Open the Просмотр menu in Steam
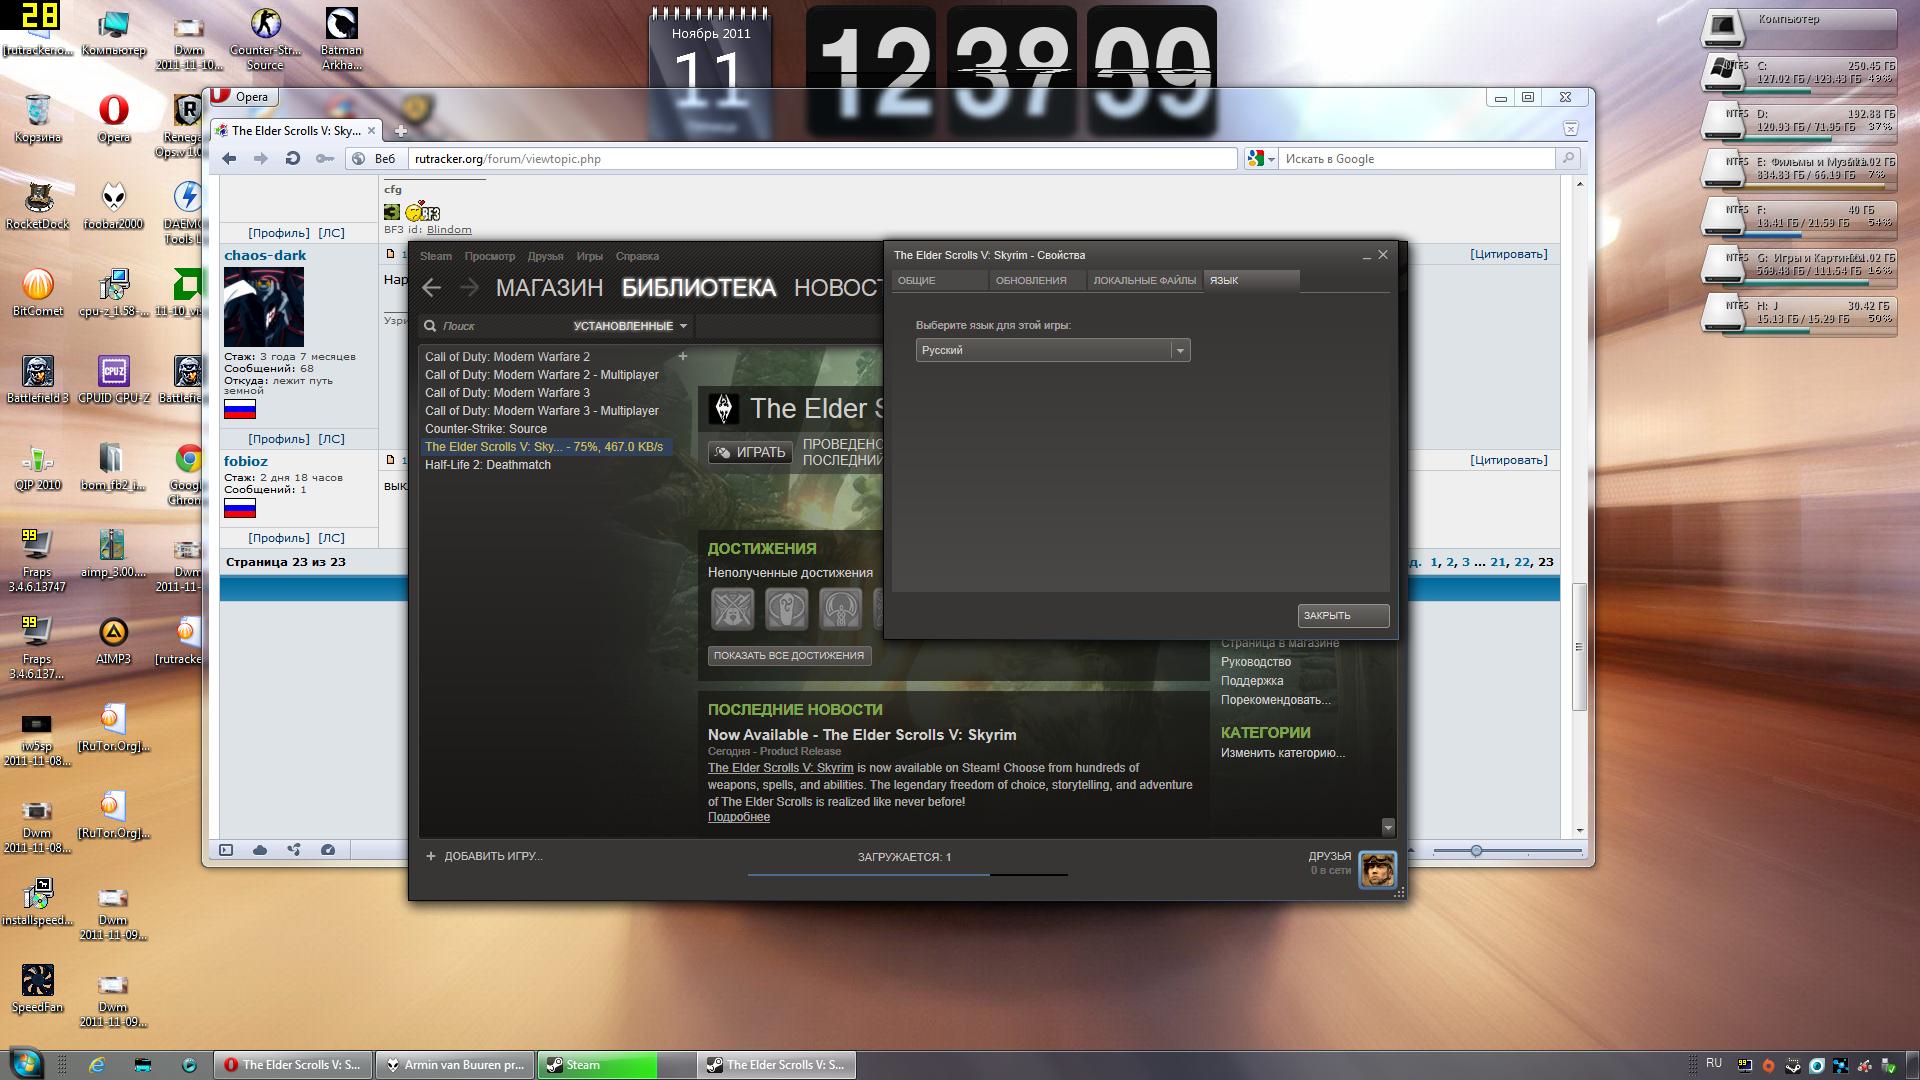 (x=490, y=256)
